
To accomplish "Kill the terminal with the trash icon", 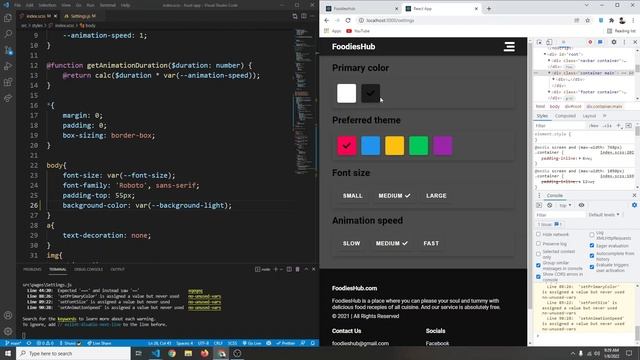I will [298, 269].
